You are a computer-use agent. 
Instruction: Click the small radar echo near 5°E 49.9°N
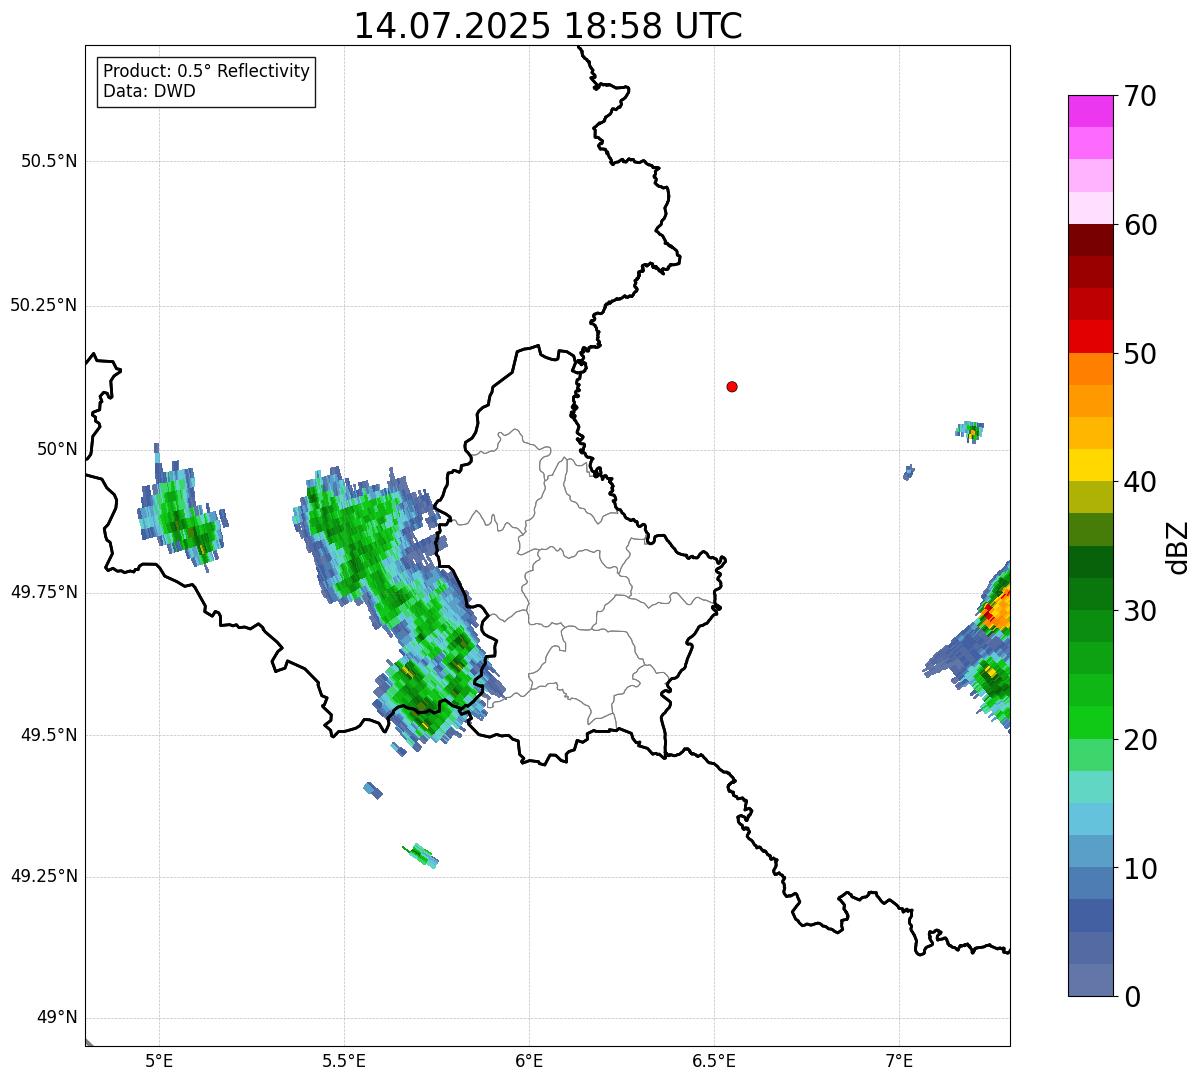coord(182,510)
